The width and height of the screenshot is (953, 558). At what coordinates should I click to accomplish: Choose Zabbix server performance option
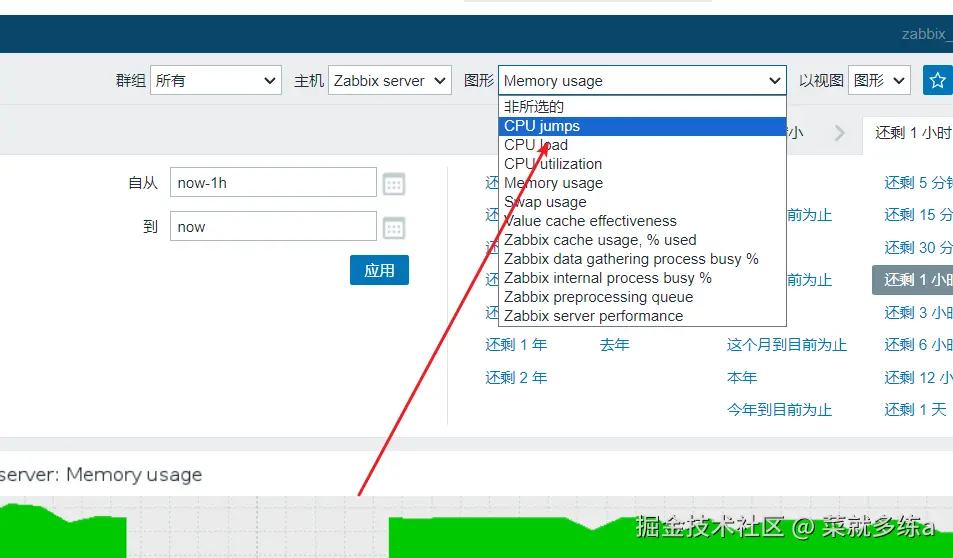point(642,316)
